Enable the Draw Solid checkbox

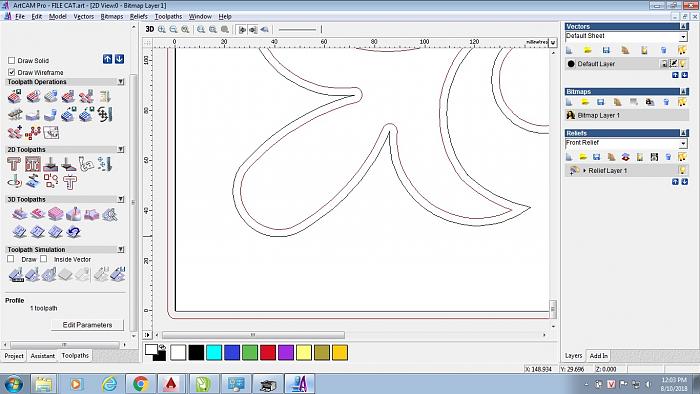pos(12,60)
